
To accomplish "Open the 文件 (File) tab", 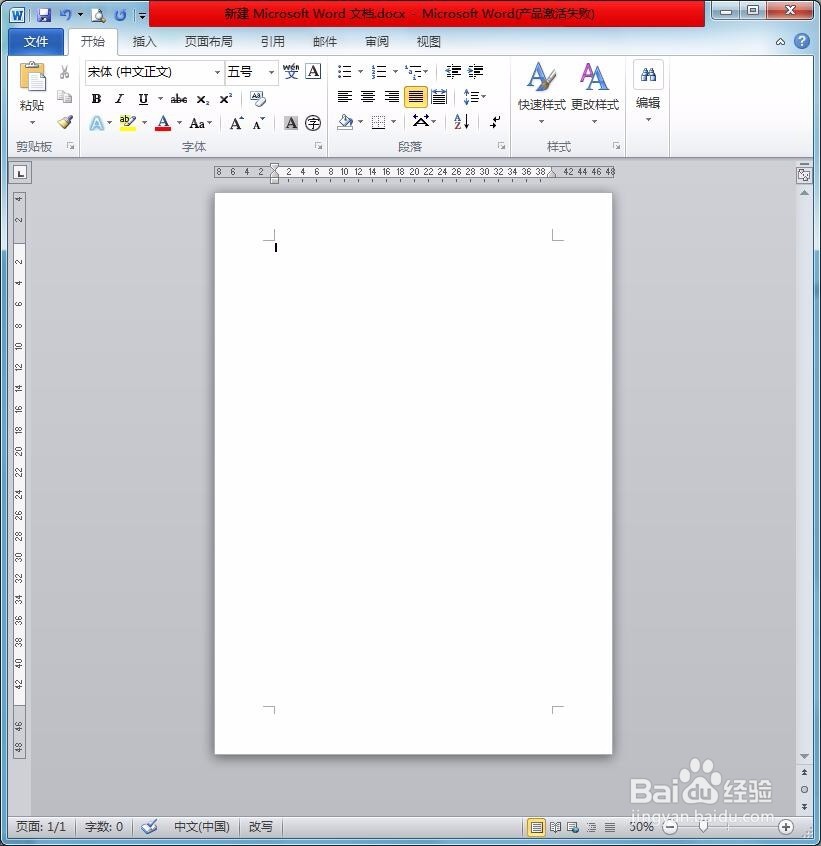I will point(36,42).
